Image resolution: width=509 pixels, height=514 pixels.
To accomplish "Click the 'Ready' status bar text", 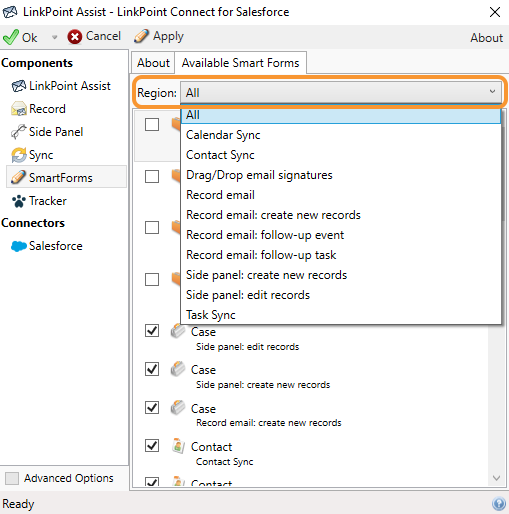I will [18, 504].
